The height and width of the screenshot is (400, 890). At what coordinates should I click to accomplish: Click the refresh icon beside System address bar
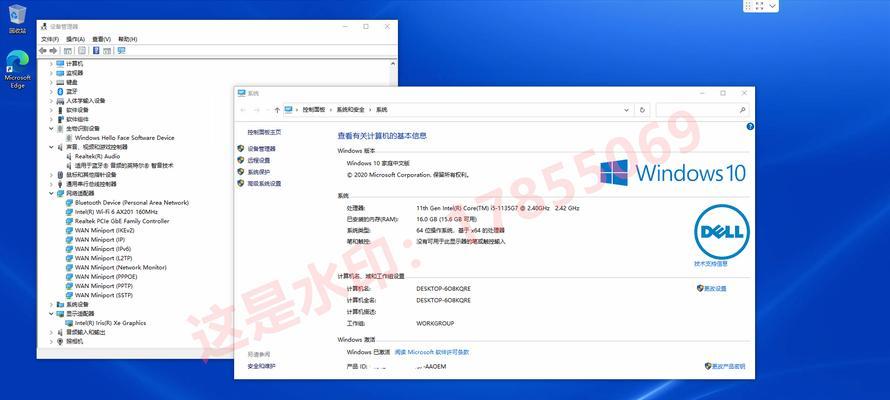(x=643, y=110)
